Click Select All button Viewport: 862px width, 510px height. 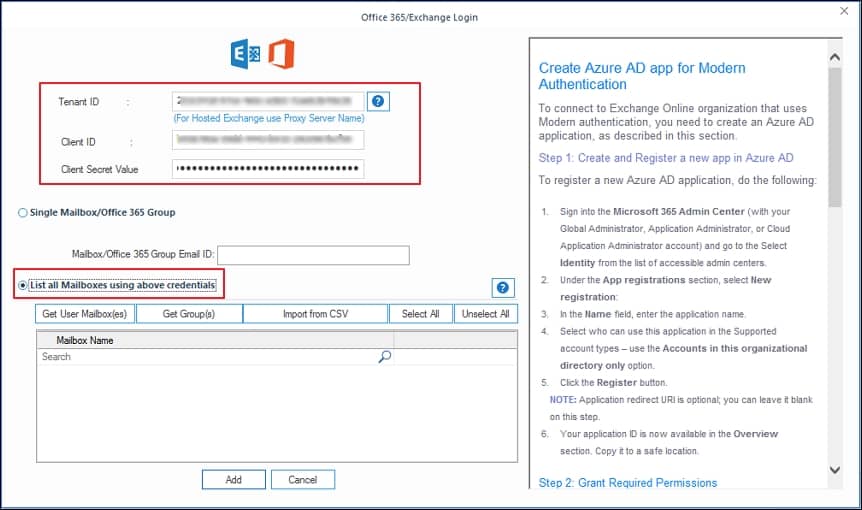pyautogui.click(x=421, y=314)
